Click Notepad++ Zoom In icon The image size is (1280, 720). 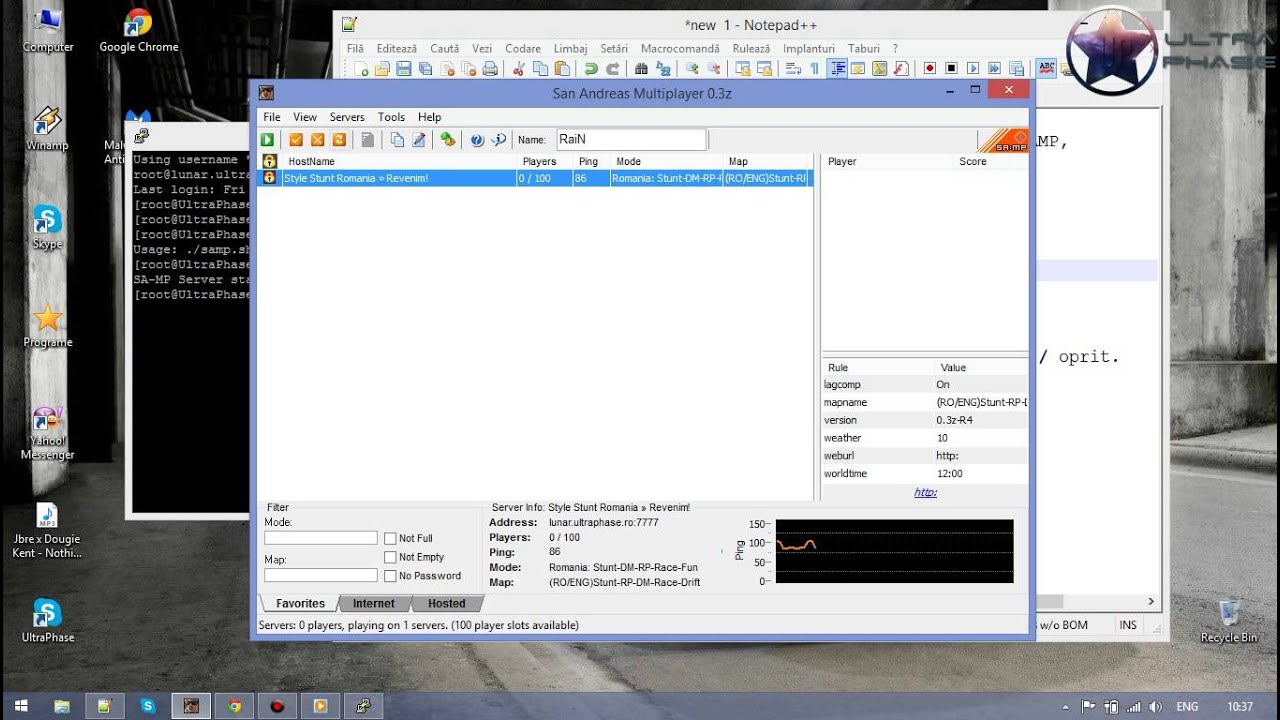click(691, 69)
